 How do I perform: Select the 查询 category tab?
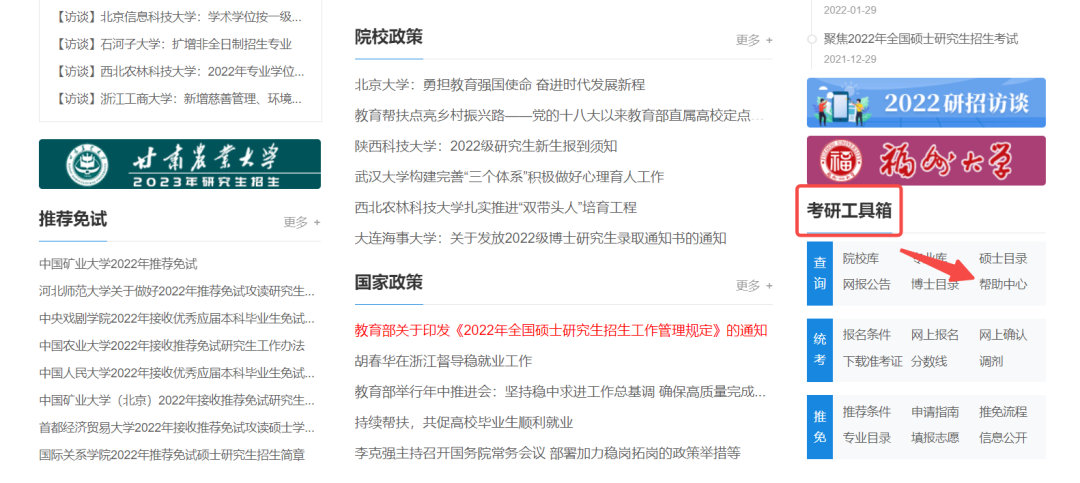pos(819,273)
